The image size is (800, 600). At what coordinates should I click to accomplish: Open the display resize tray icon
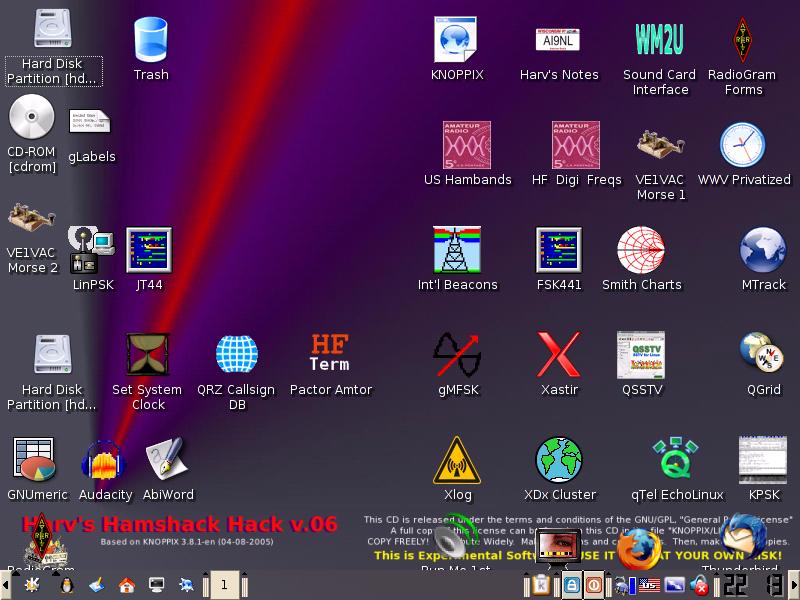(674, 585)
